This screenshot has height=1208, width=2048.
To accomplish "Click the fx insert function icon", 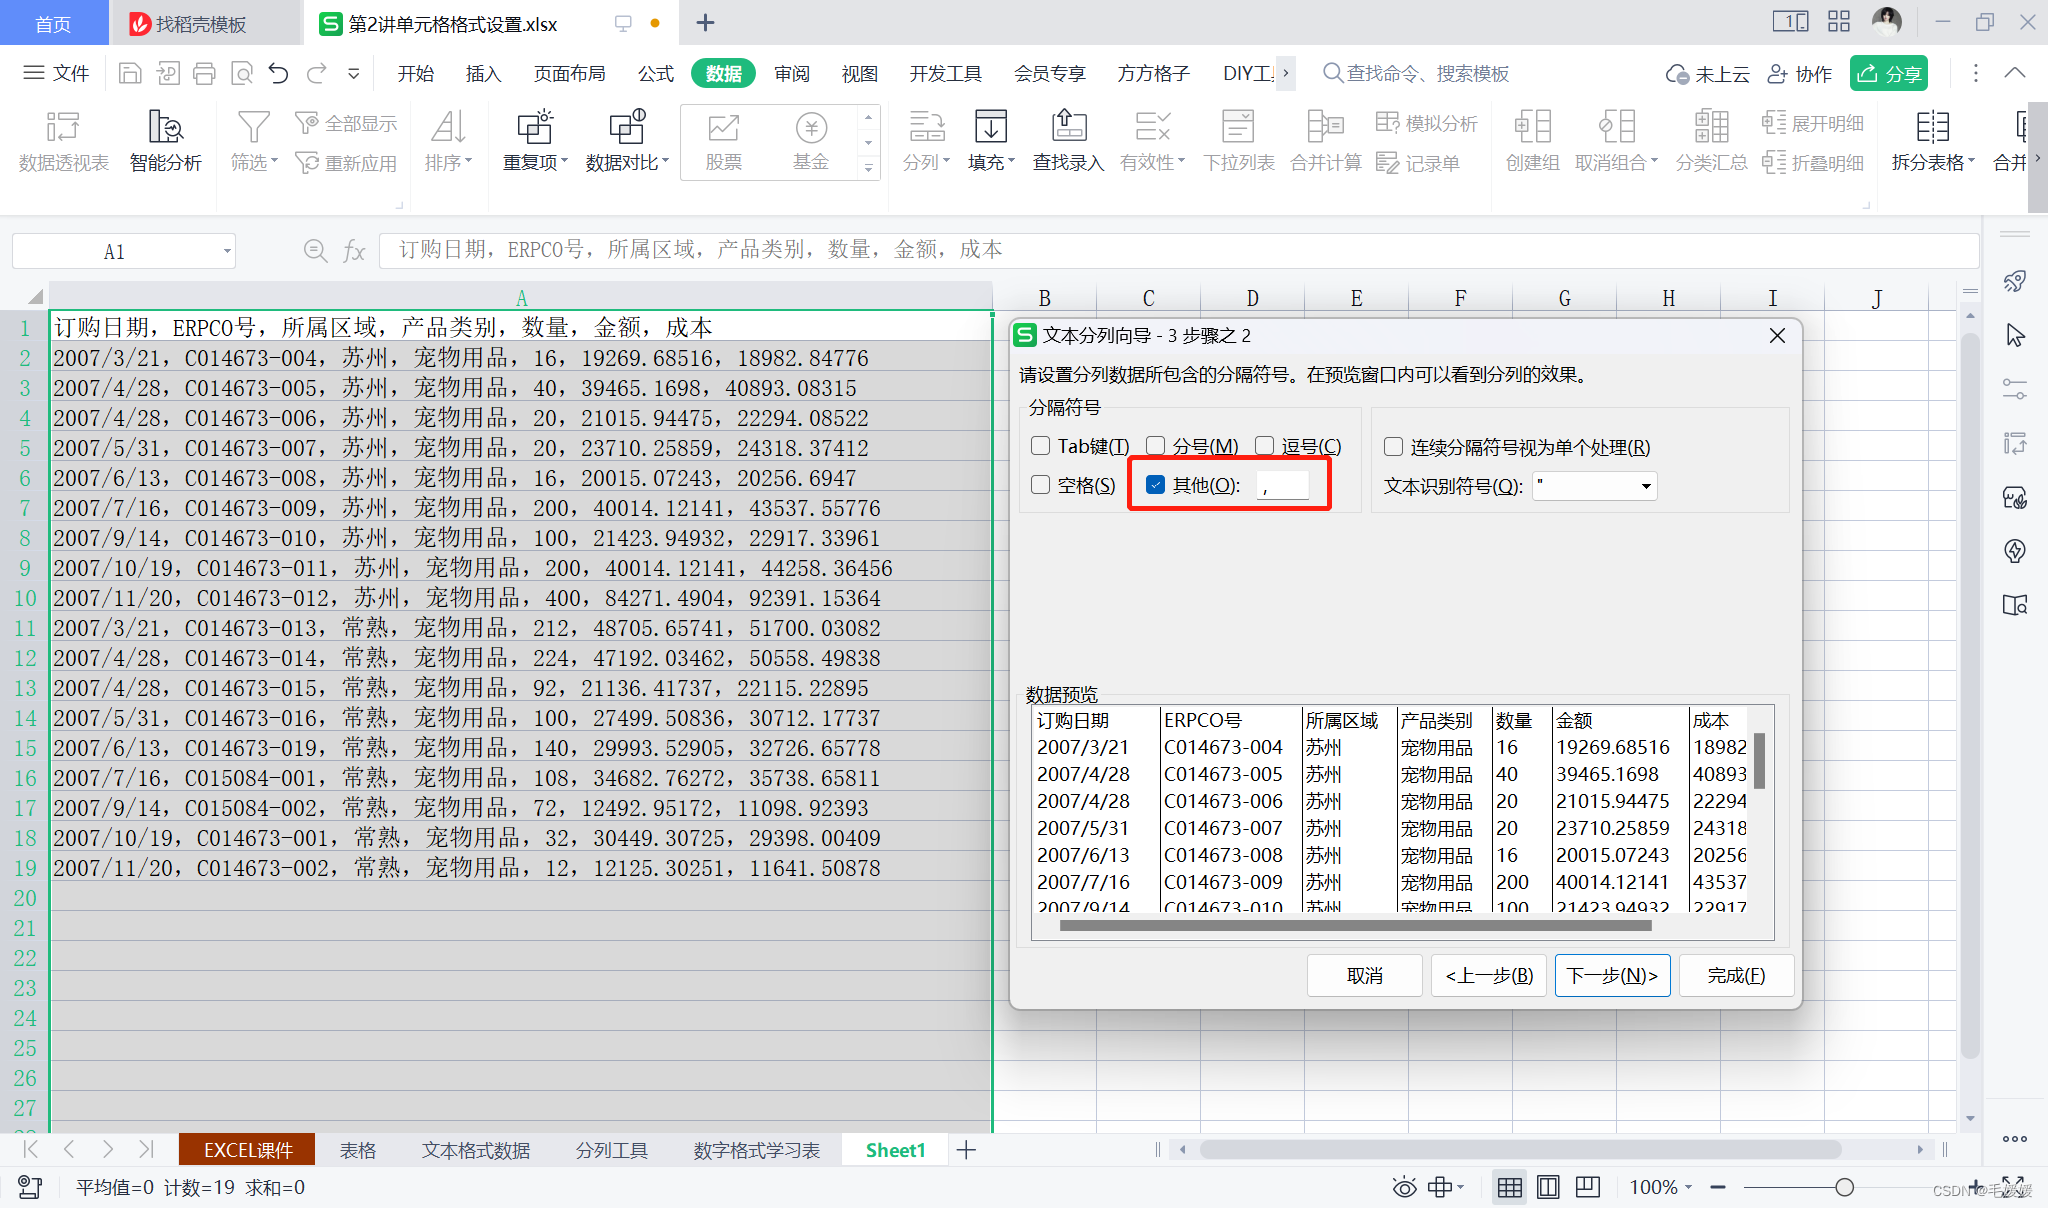I will [x=354, y=250].
